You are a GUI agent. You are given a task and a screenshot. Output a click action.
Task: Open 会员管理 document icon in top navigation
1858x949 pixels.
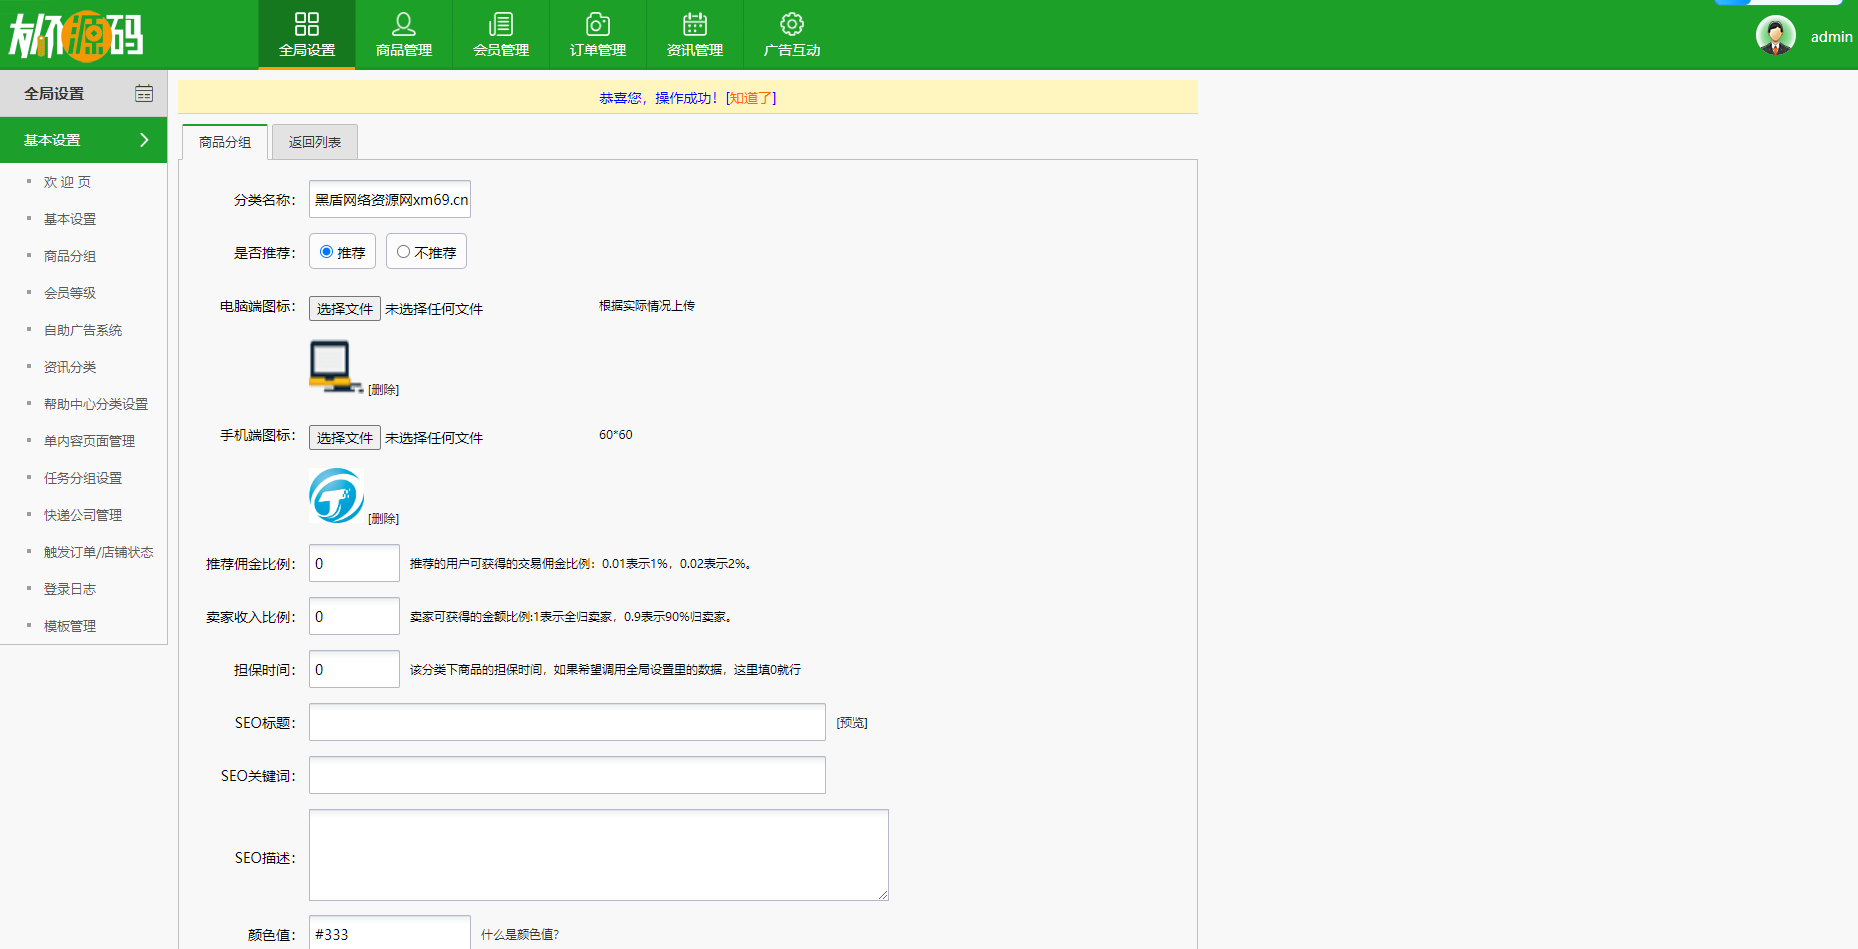500,24
